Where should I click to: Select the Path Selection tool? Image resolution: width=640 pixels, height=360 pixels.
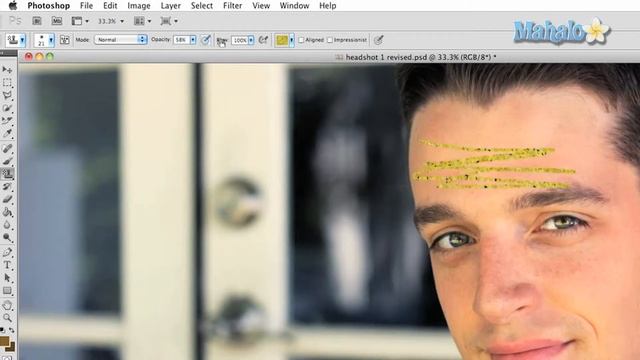(7, 278)
